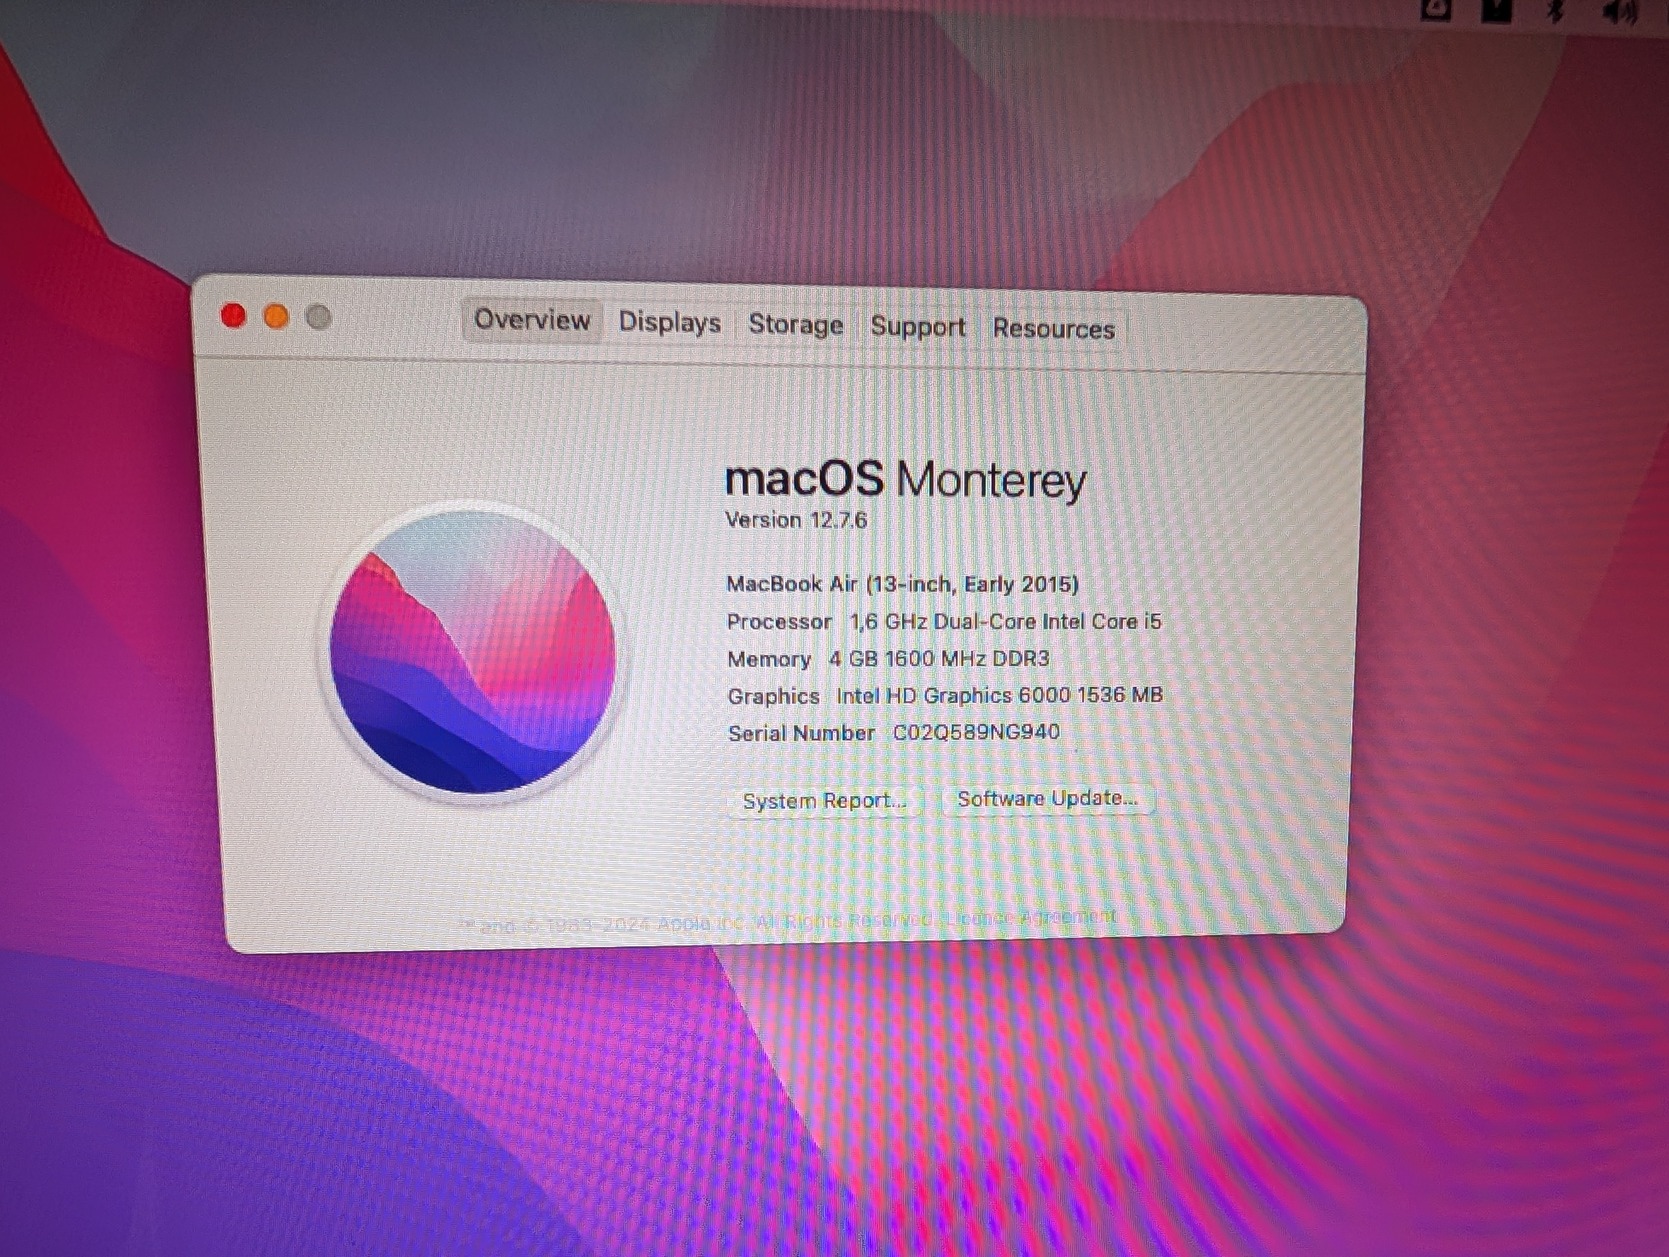Screen dimensions: 1669x1257
Task: Click the "4 GB 1600 MHz DDR3" value
Action: pos(939,658)
